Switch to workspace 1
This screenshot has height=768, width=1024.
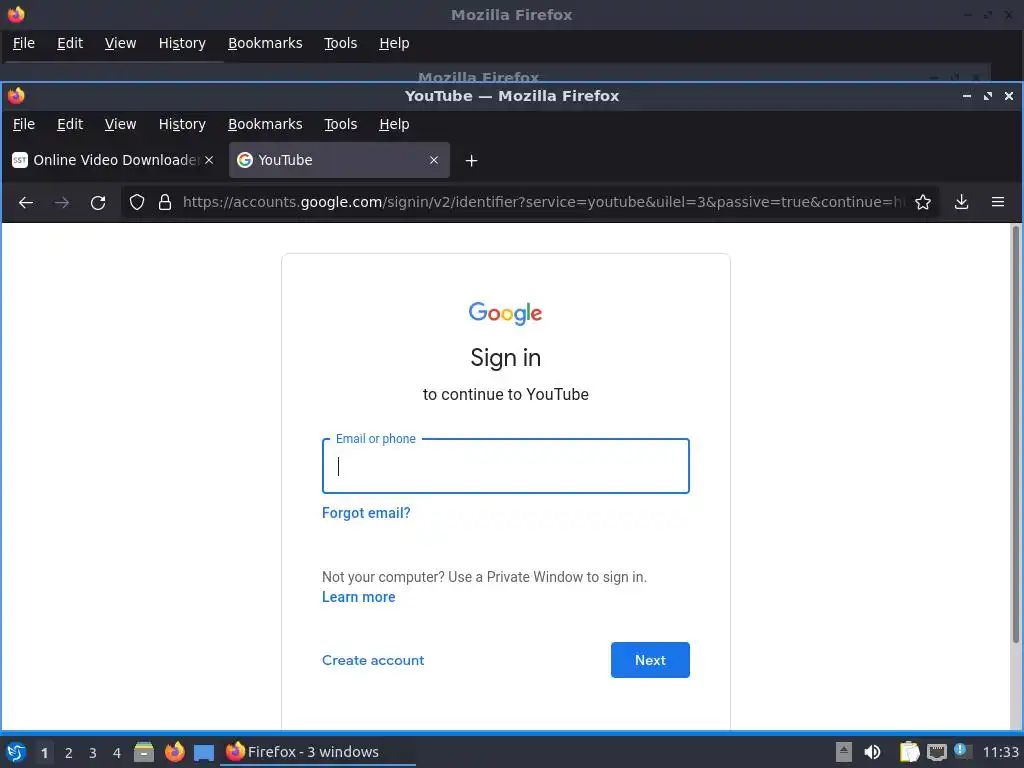click(44, 752)
